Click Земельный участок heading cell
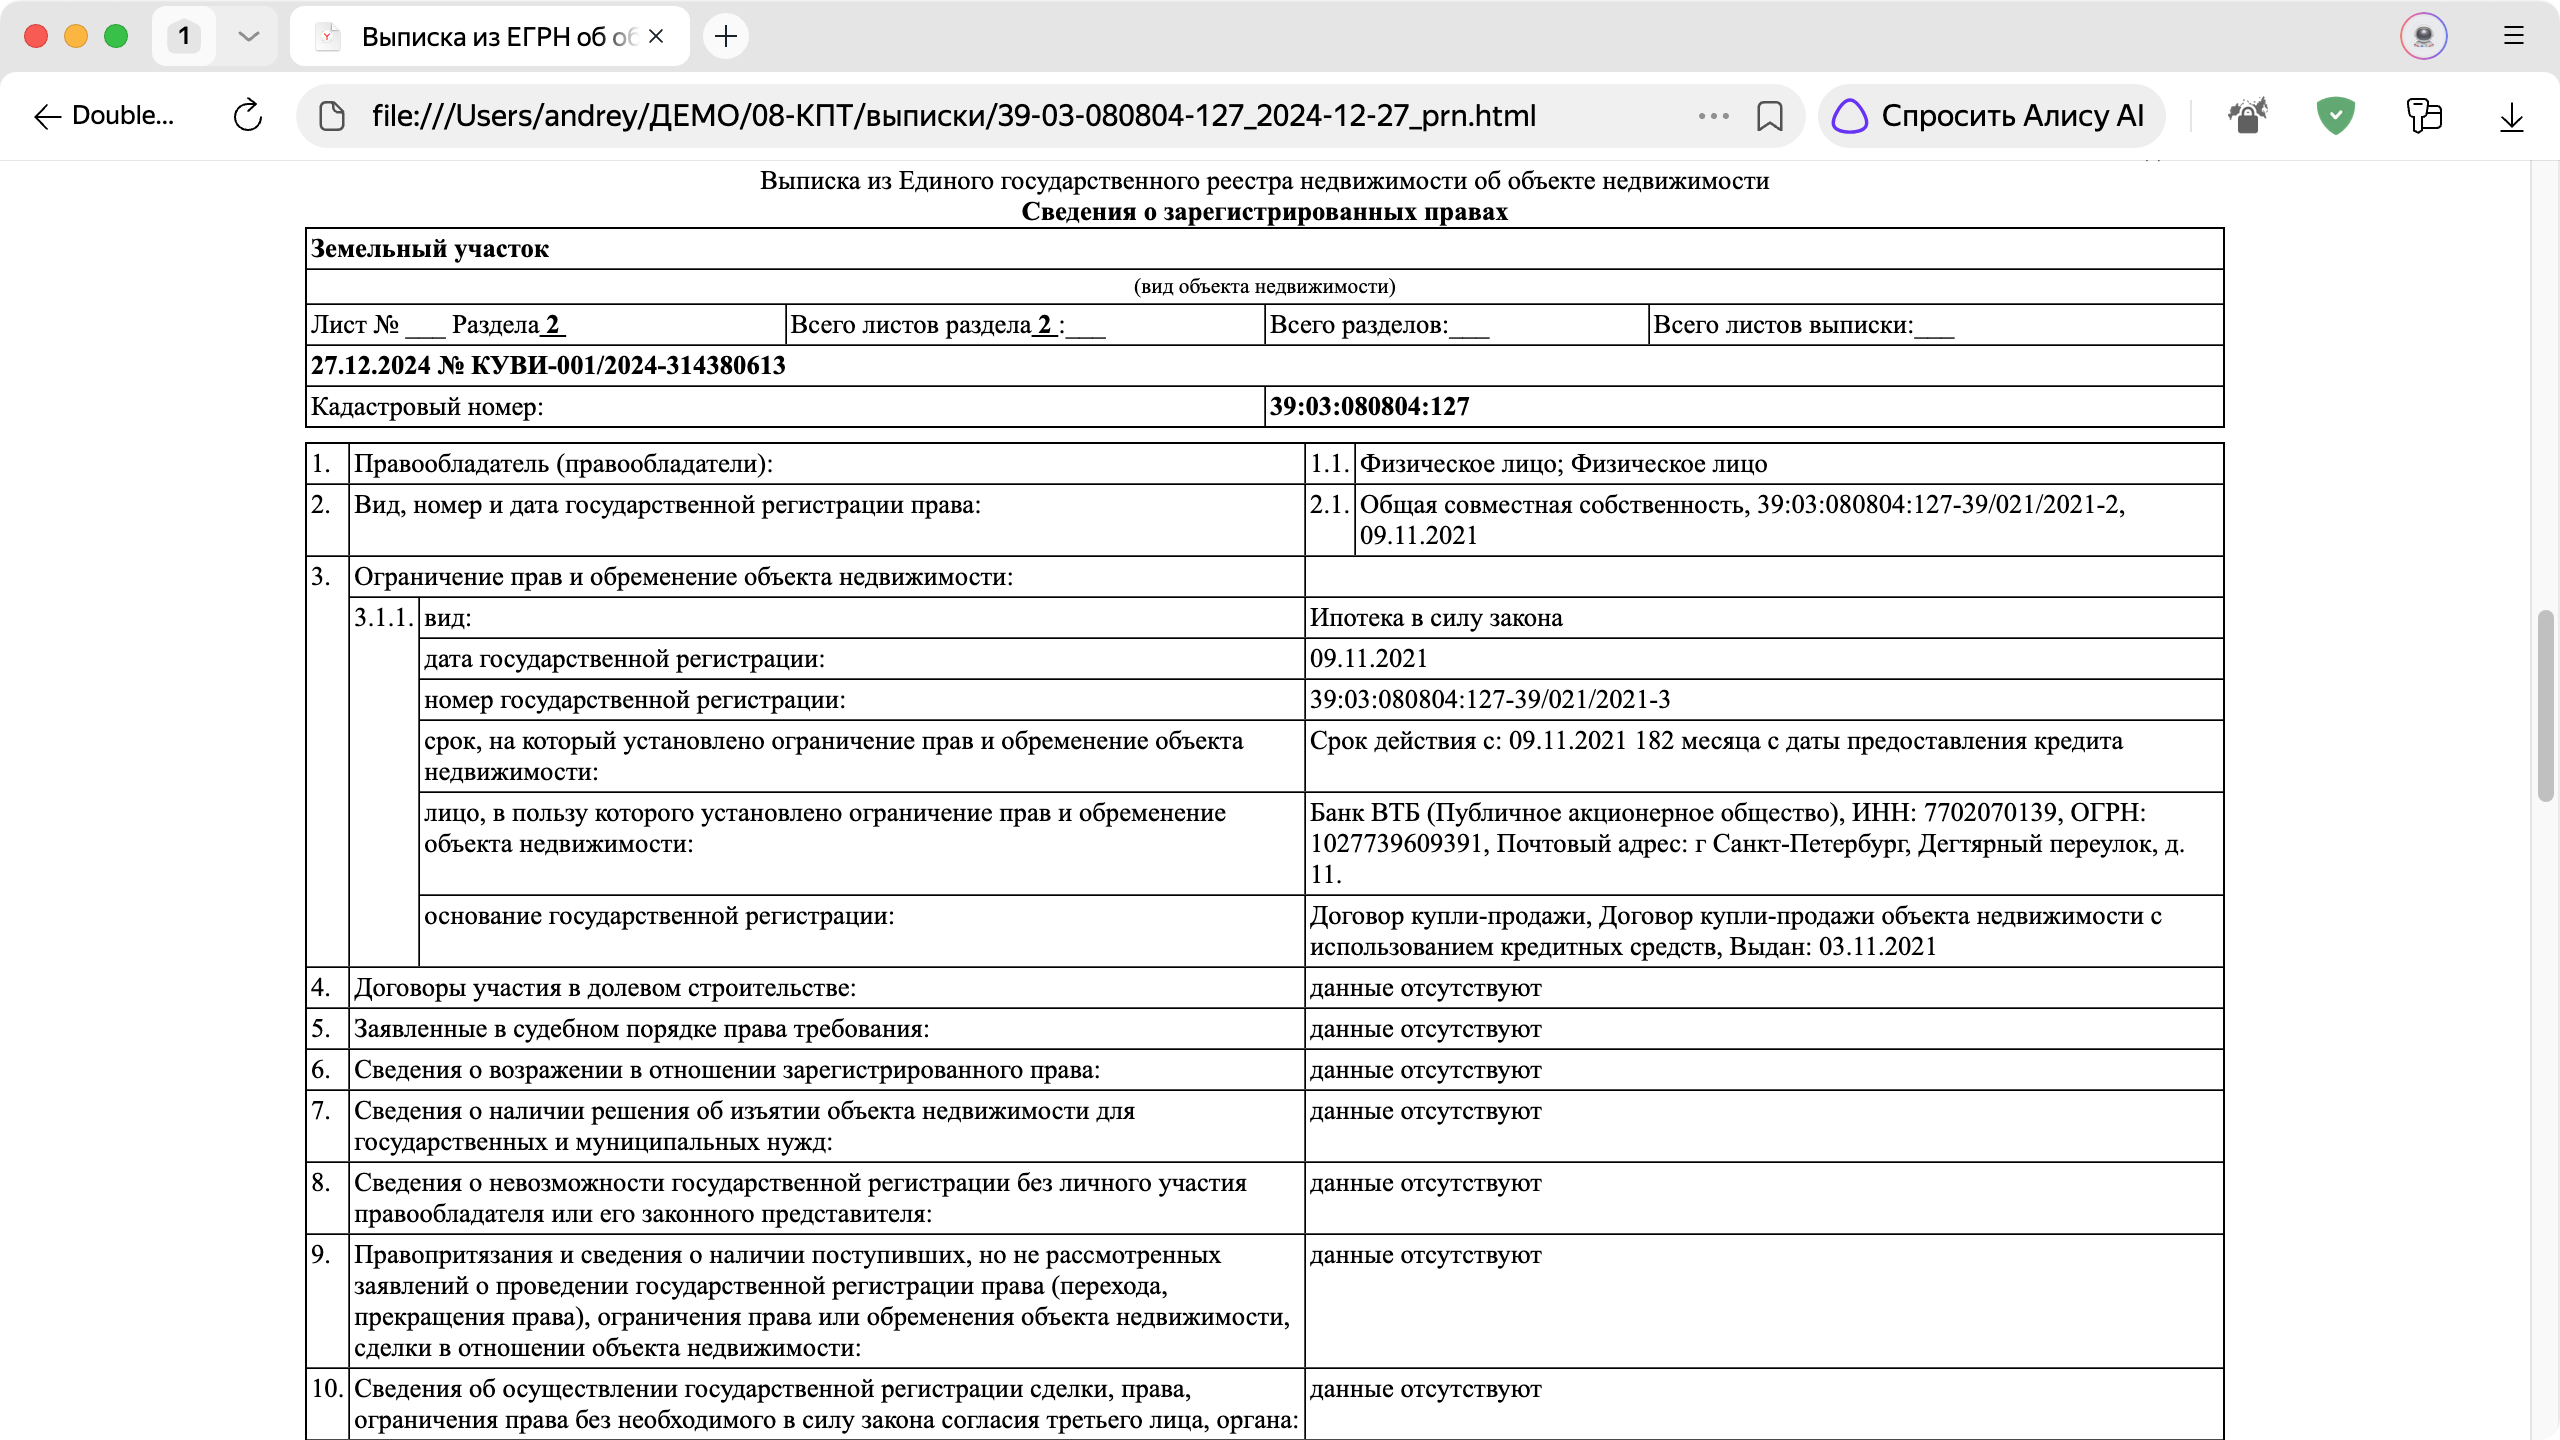This screenshot has height=1440, width=2560. [1264, 249]
